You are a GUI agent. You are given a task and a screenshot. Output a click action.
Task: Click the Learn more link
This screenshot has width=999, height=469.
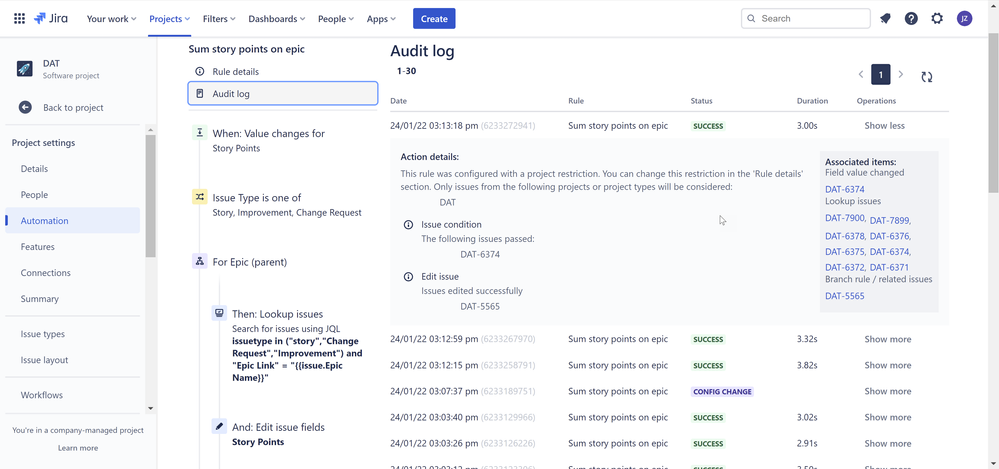[x=78, y=448]
